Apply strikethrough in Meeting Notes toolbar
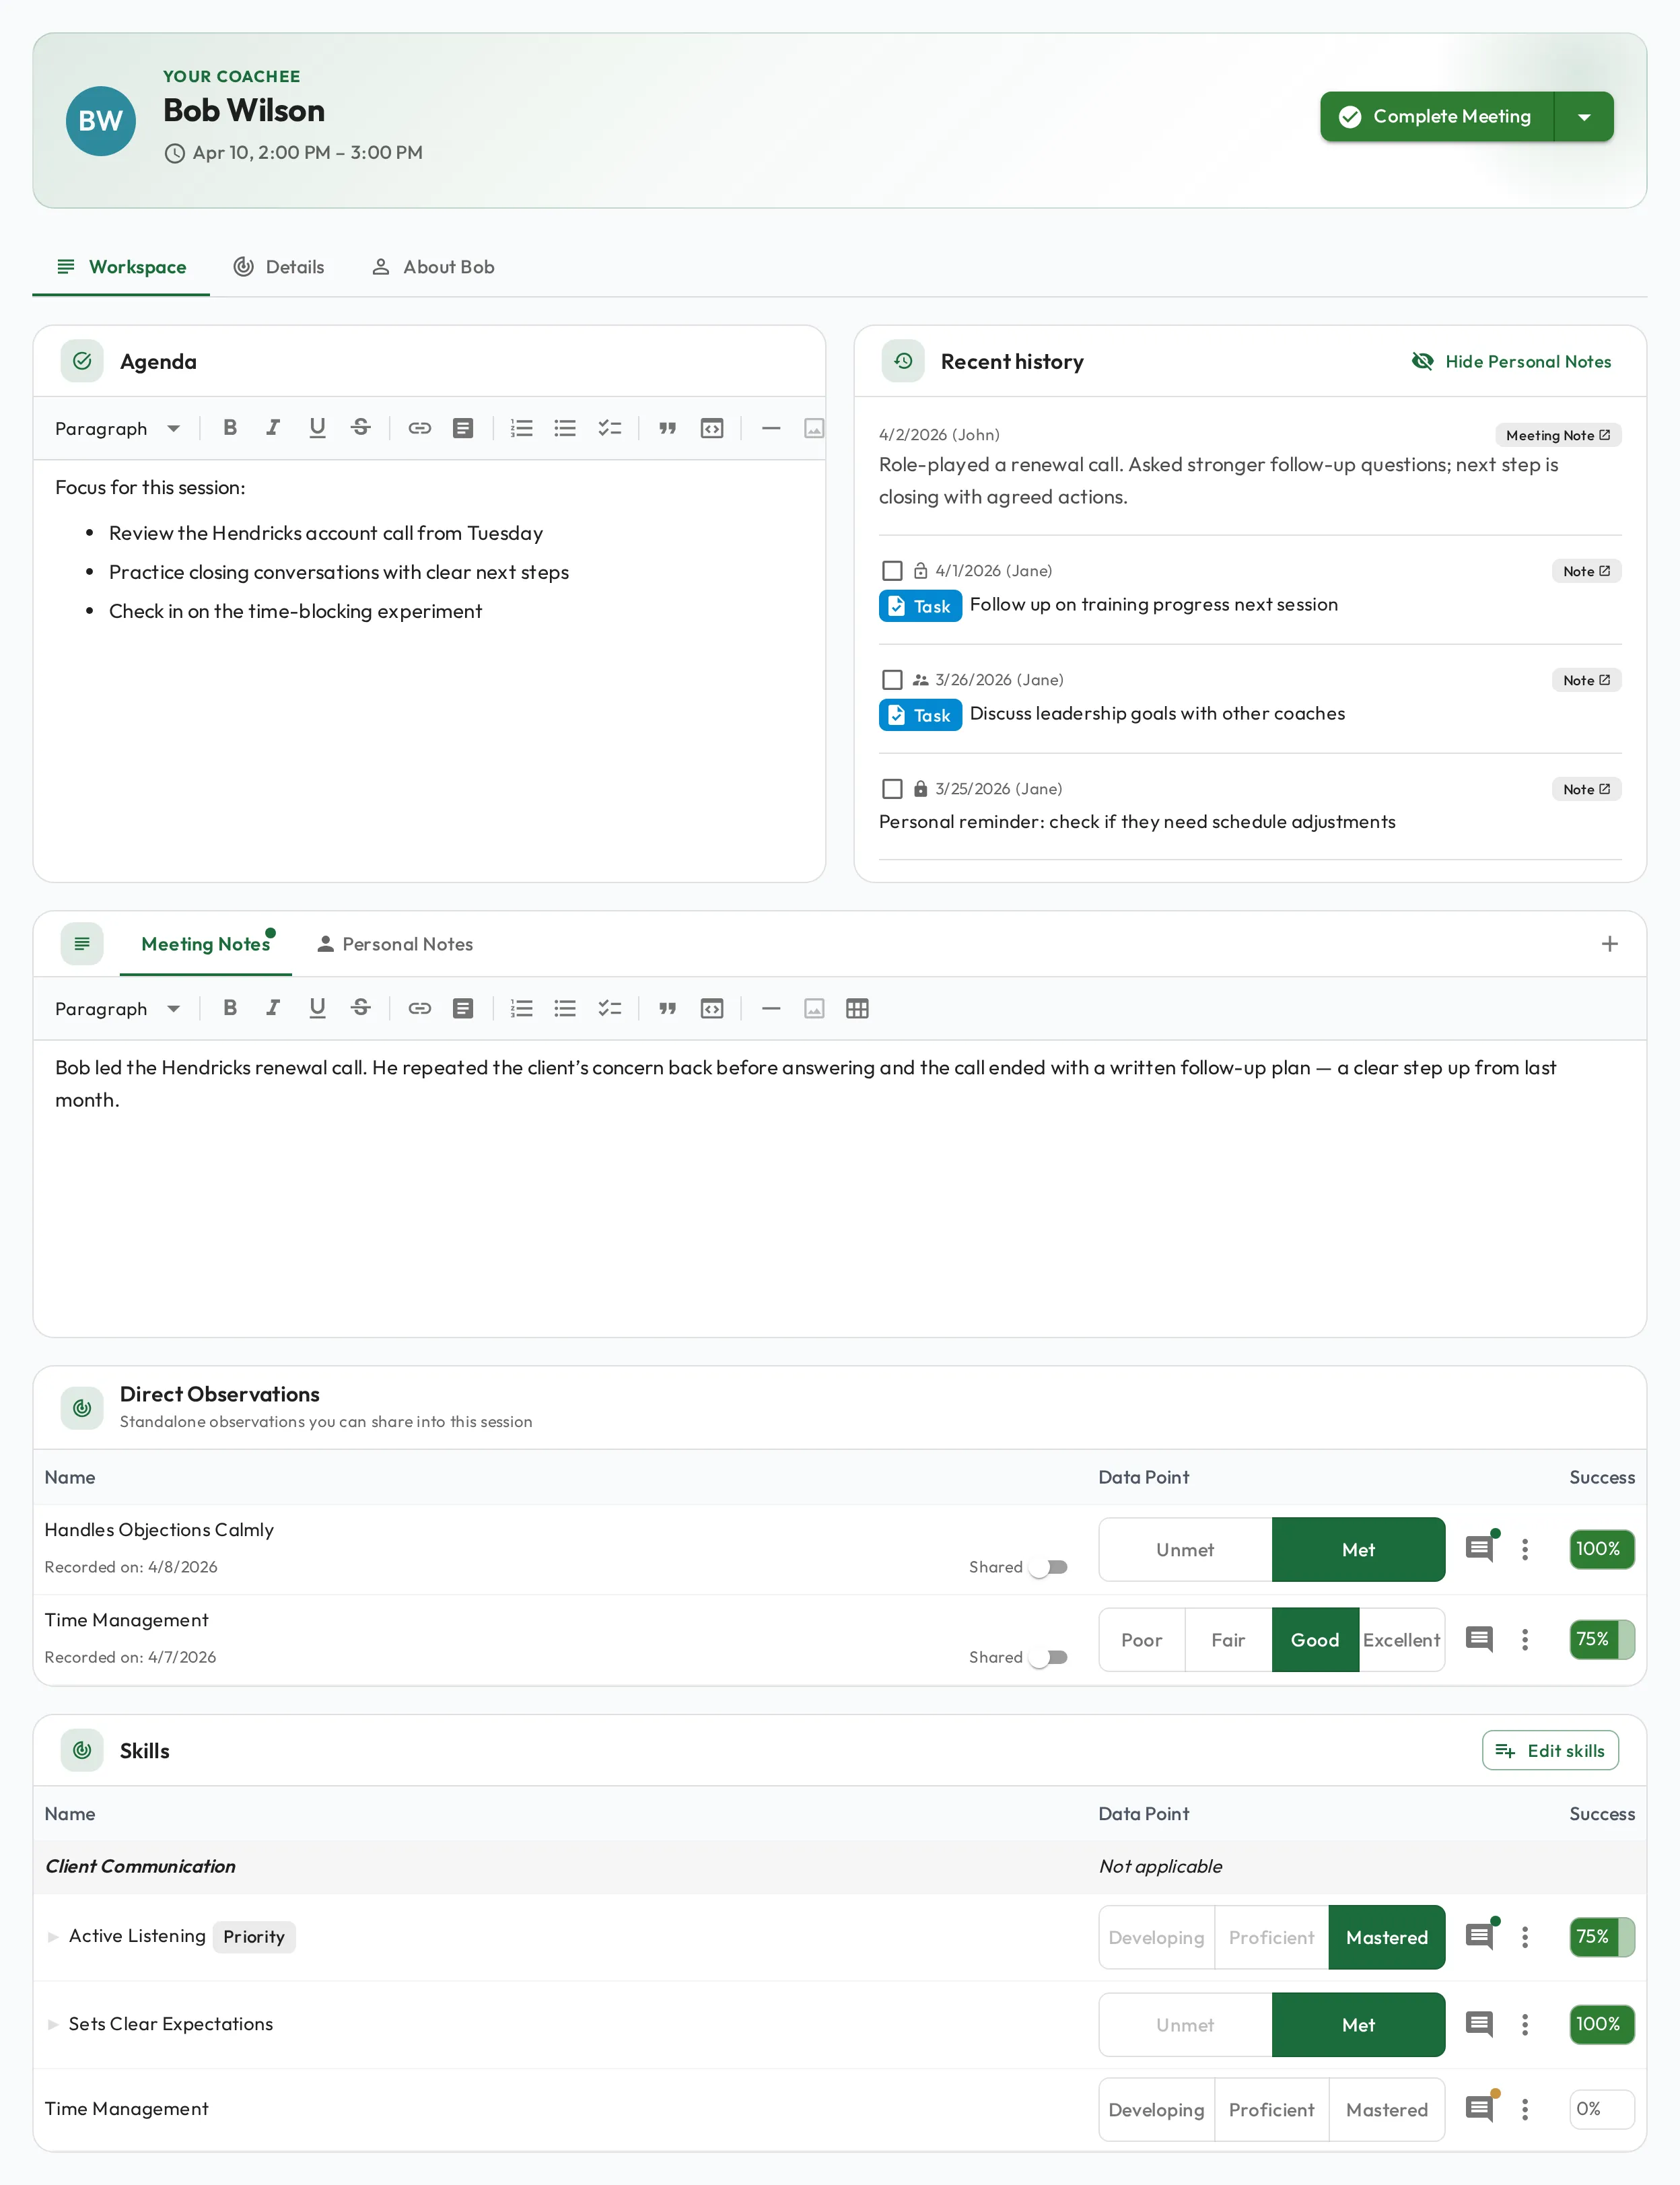Image resolution: width=1680 pixels, height=2185 pixels. pos(361,1008)
